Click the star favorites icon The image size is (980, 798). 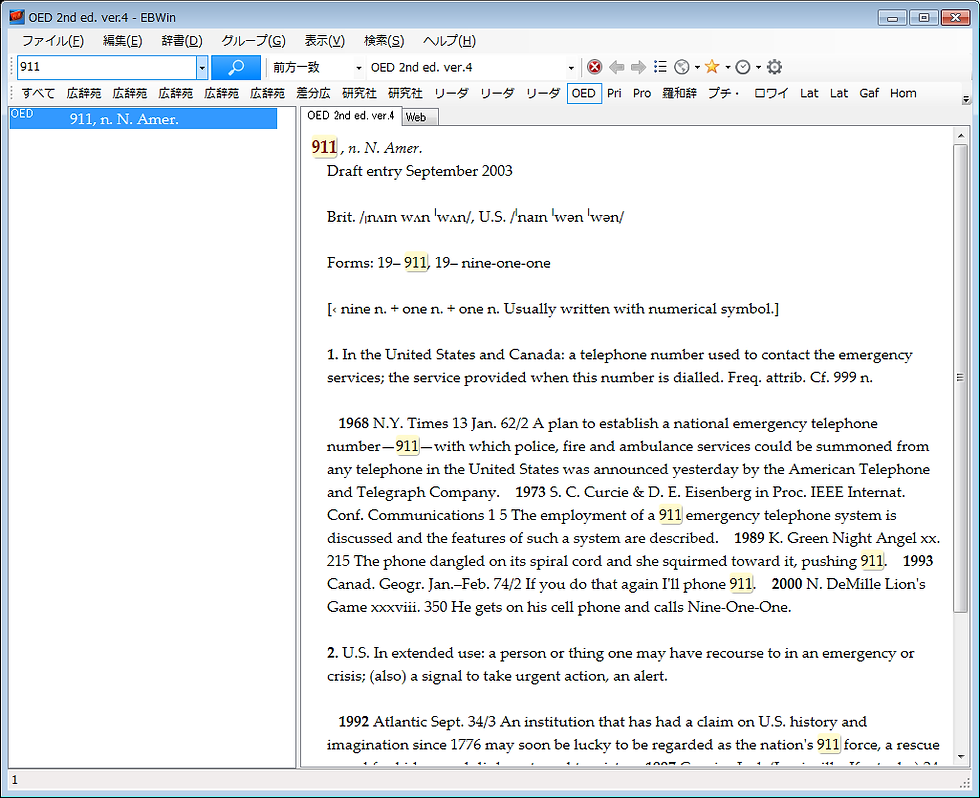pyautogui.click(x=712, y=67)
